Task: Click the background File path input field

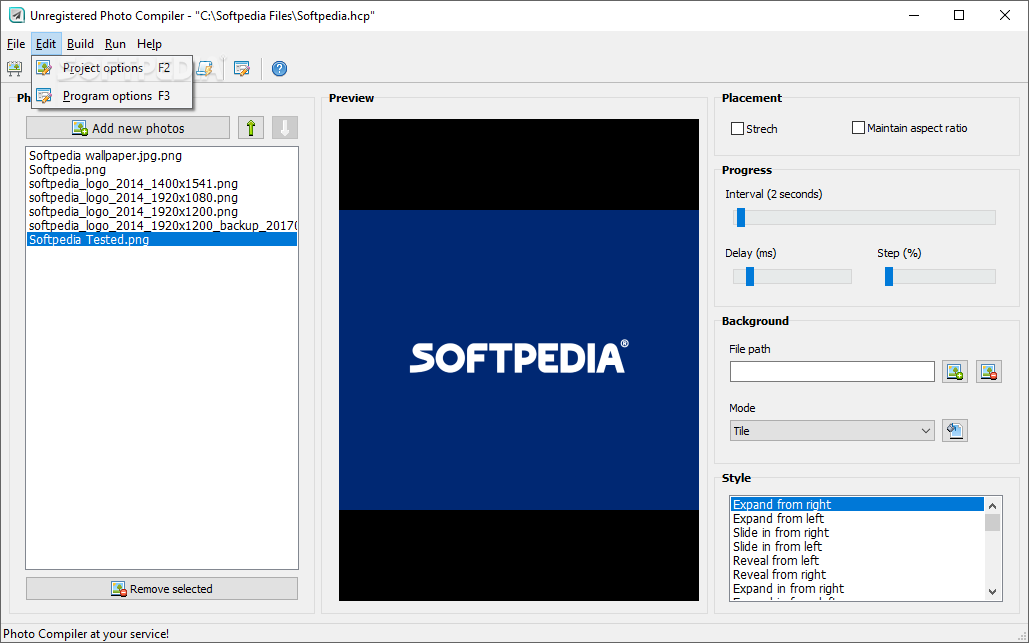Action: [832, 371]
